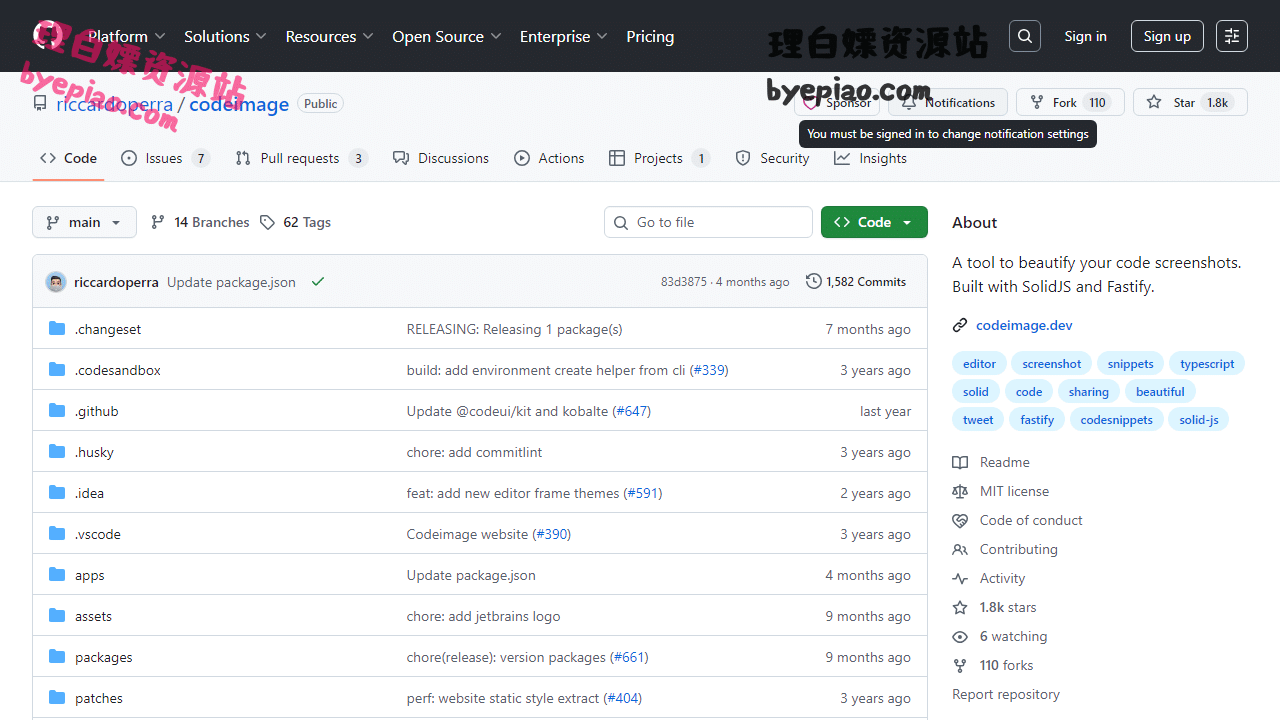Click the folder icon next to apps

pyautogui.click(x=57, y=575)
